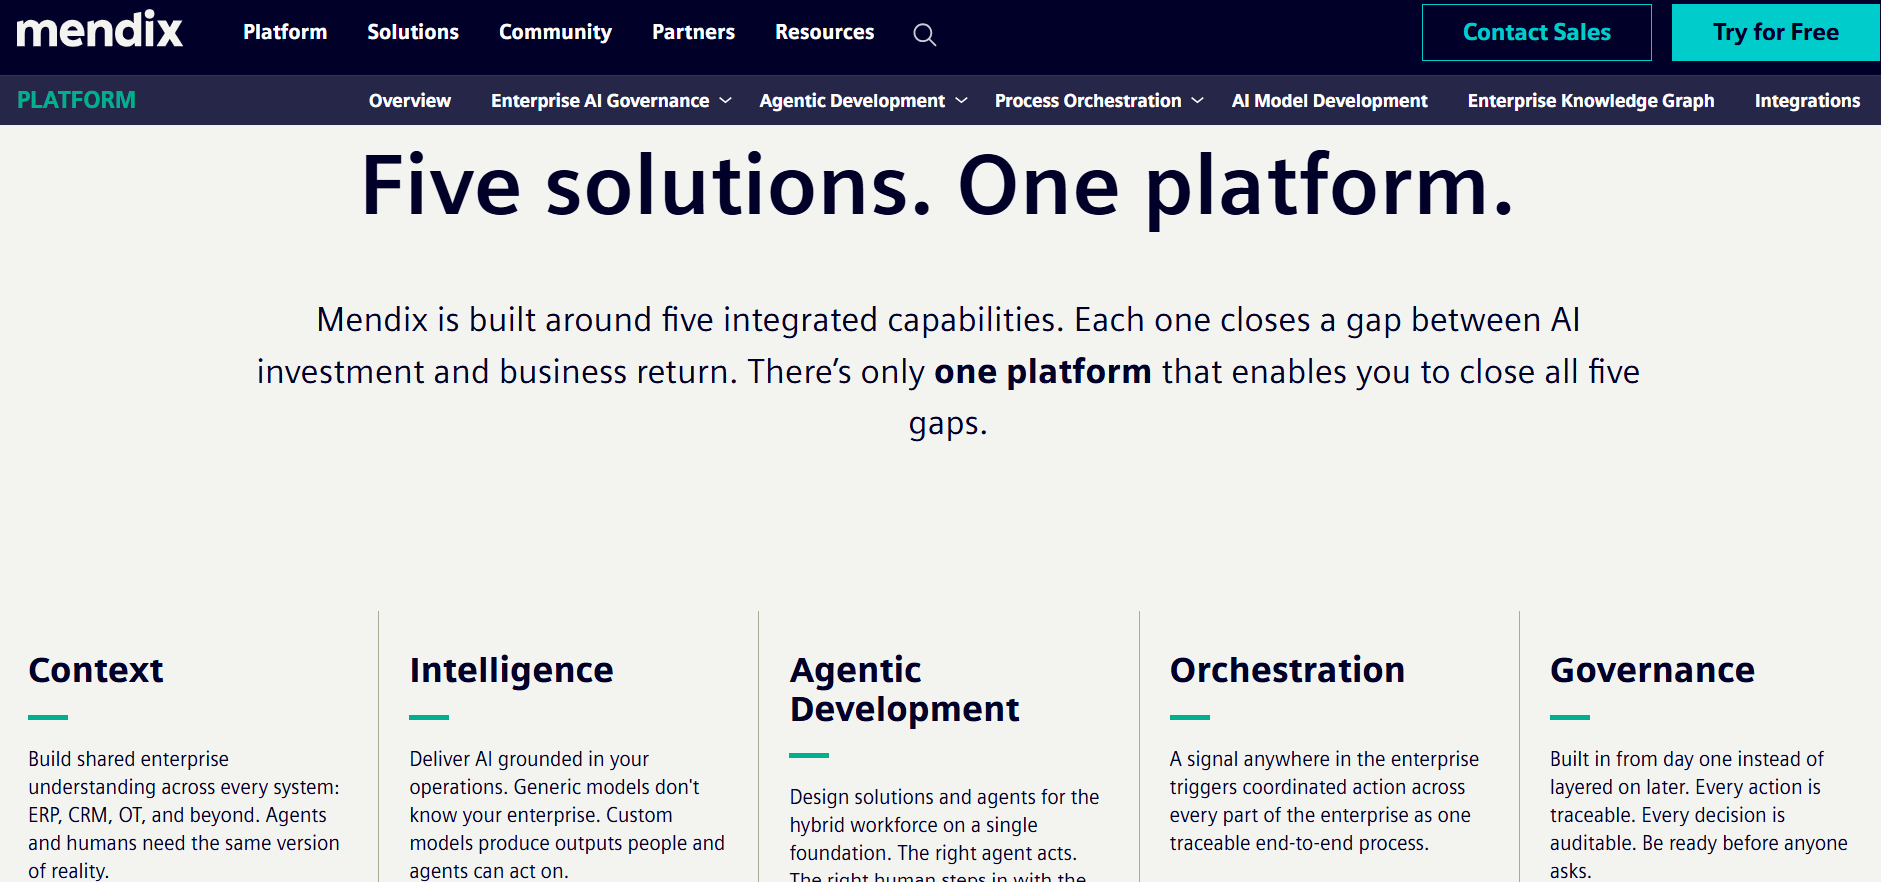The image size is (1881, 882).
Task: Expand the Agentic Development chevron
Action: point(962,101)
